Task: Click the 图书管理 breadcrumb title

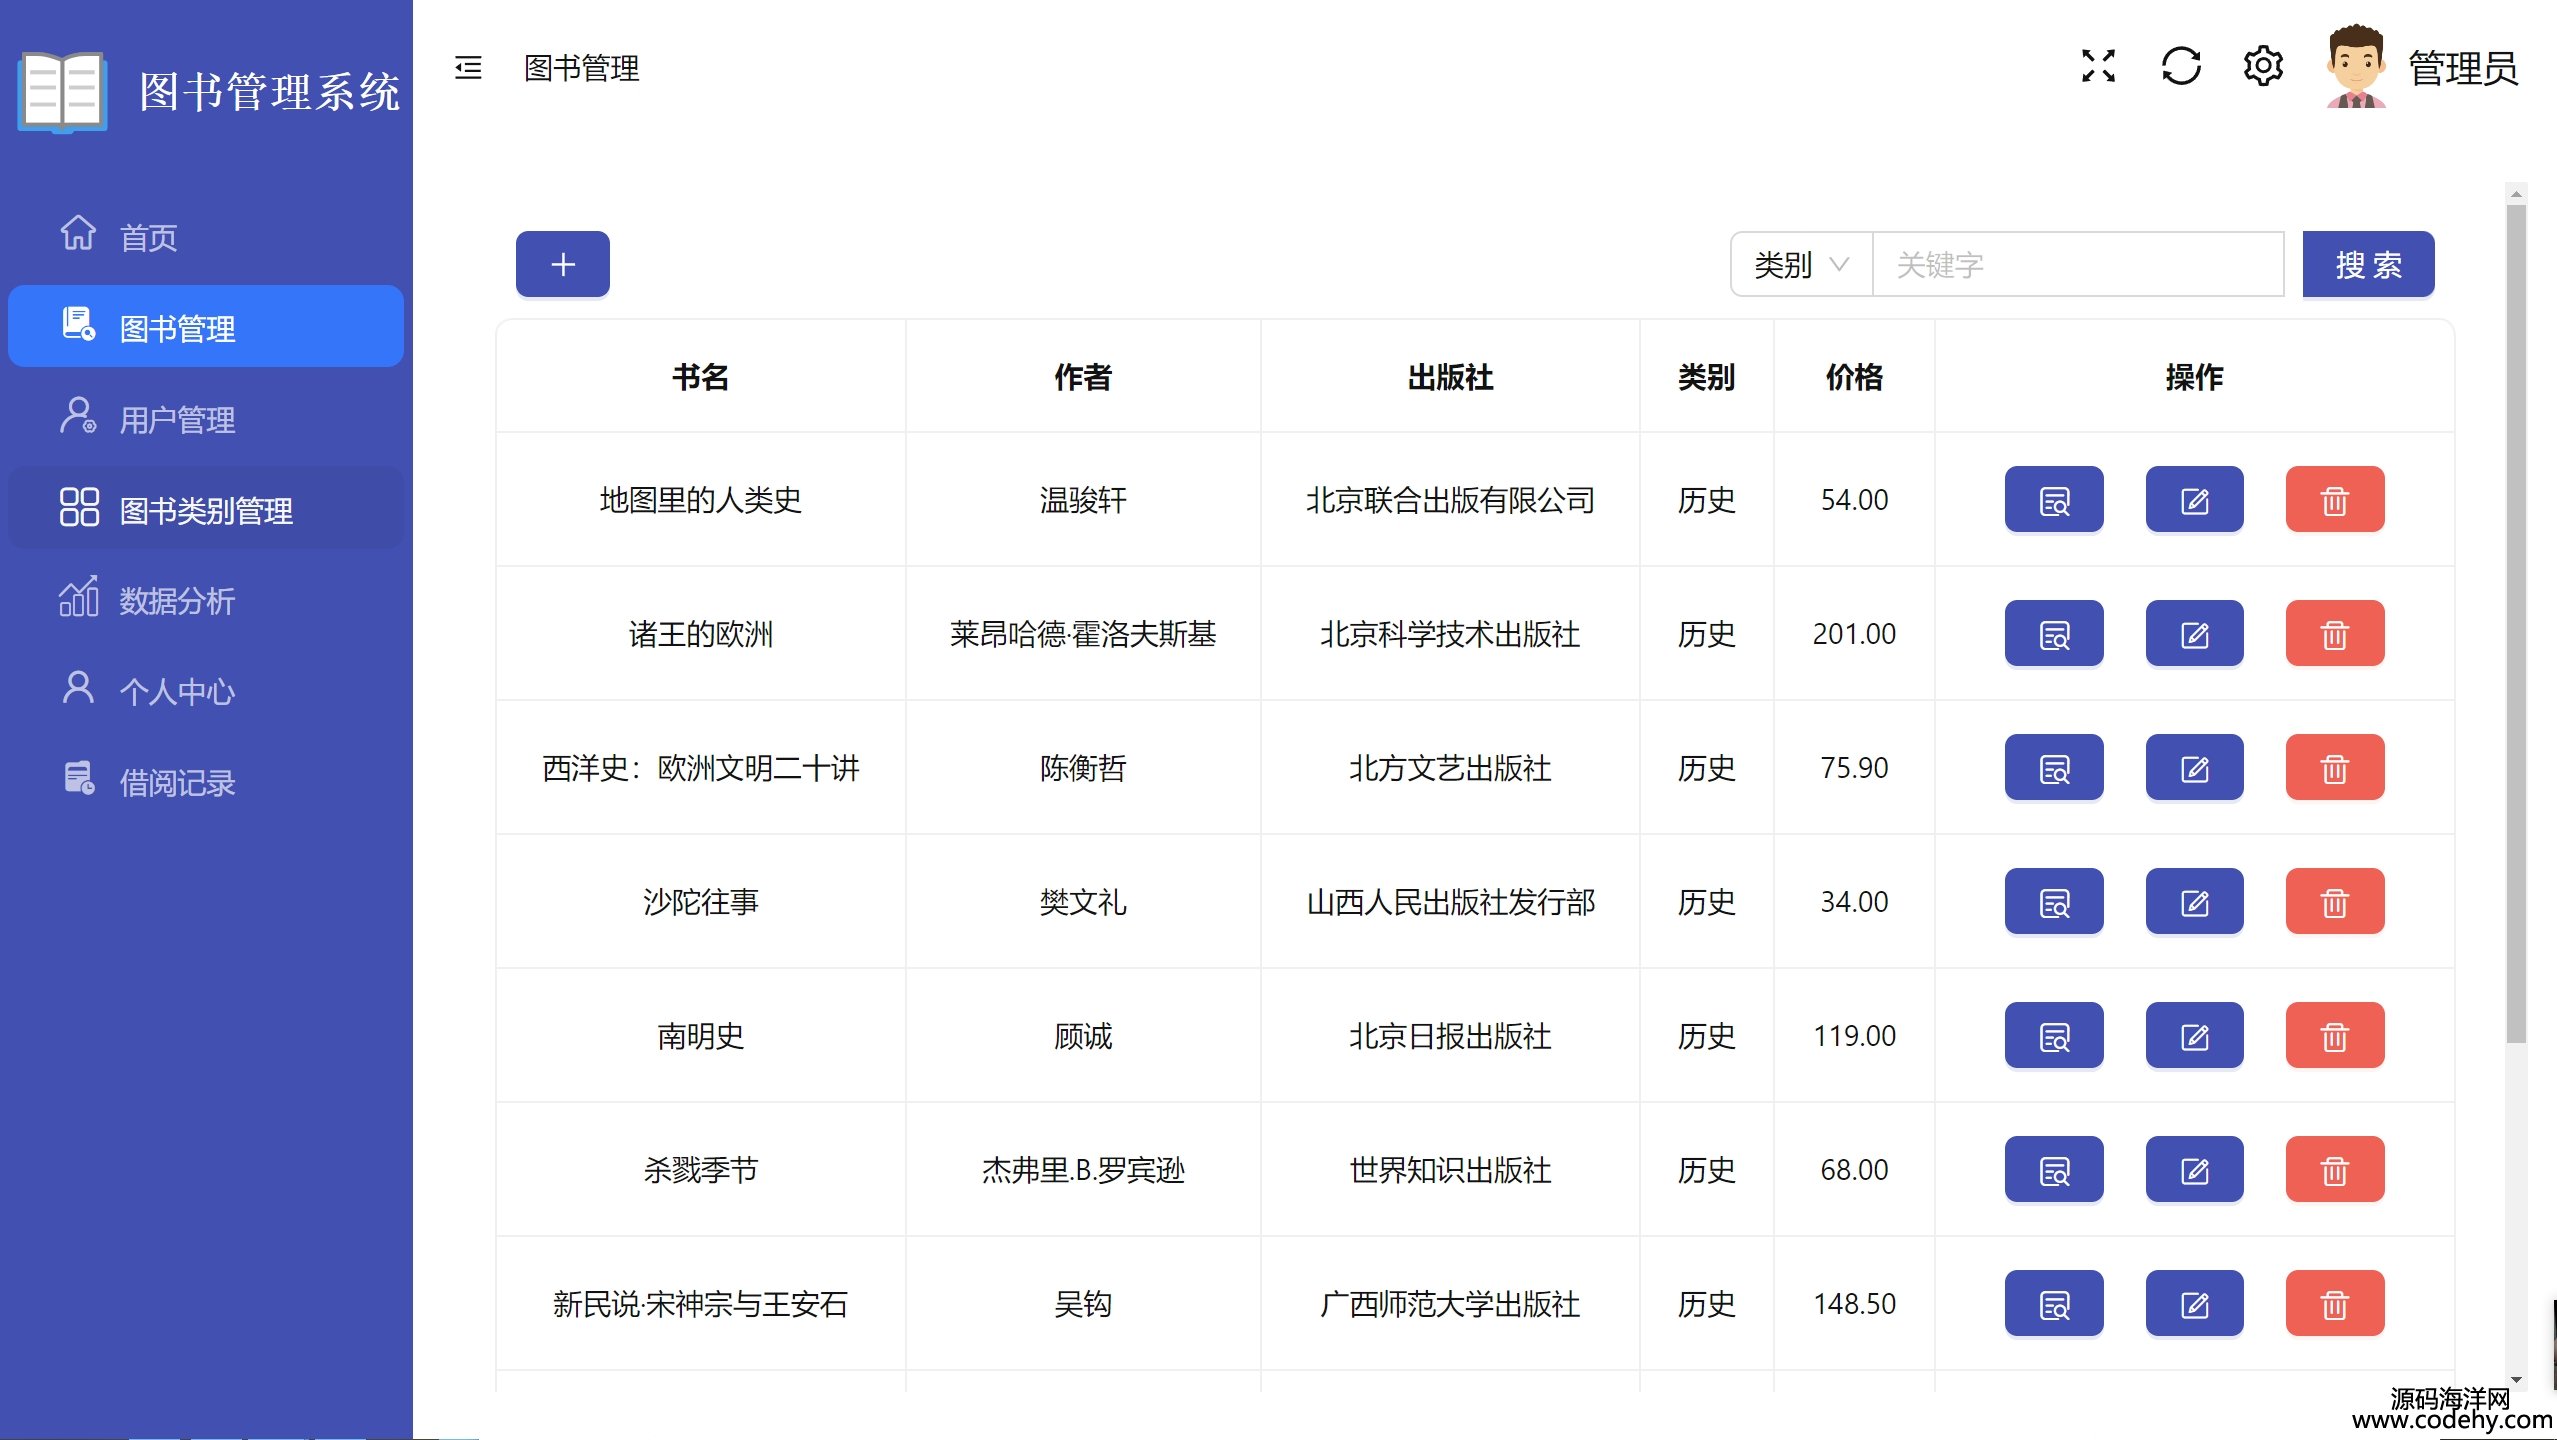Action: (x=581, y=68)
